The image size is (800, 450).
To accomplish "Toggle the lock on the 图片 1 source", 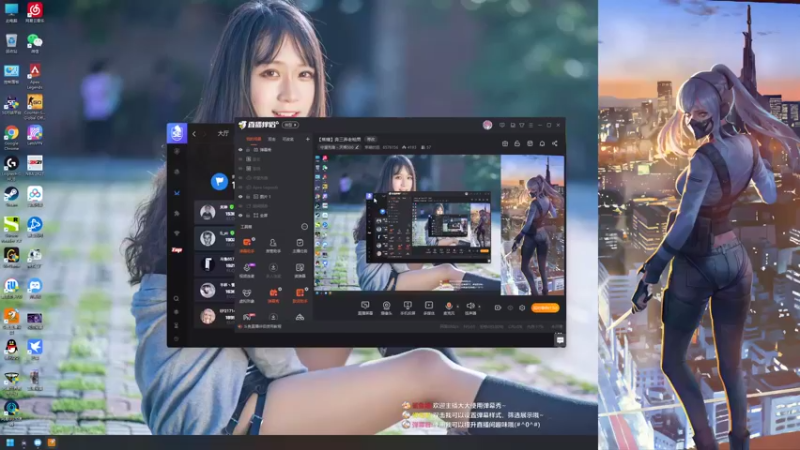I will tap(248, 196).
